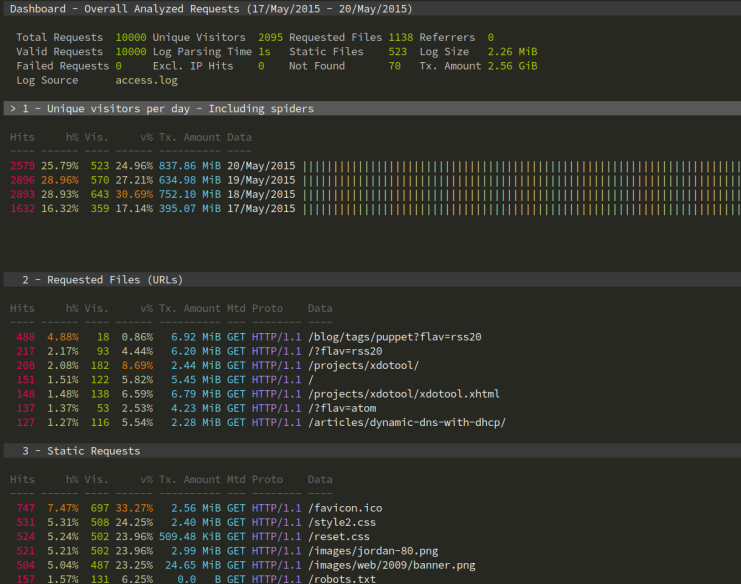Open the Static Requests panel header
741x584 pixels.
click(82, 451)
